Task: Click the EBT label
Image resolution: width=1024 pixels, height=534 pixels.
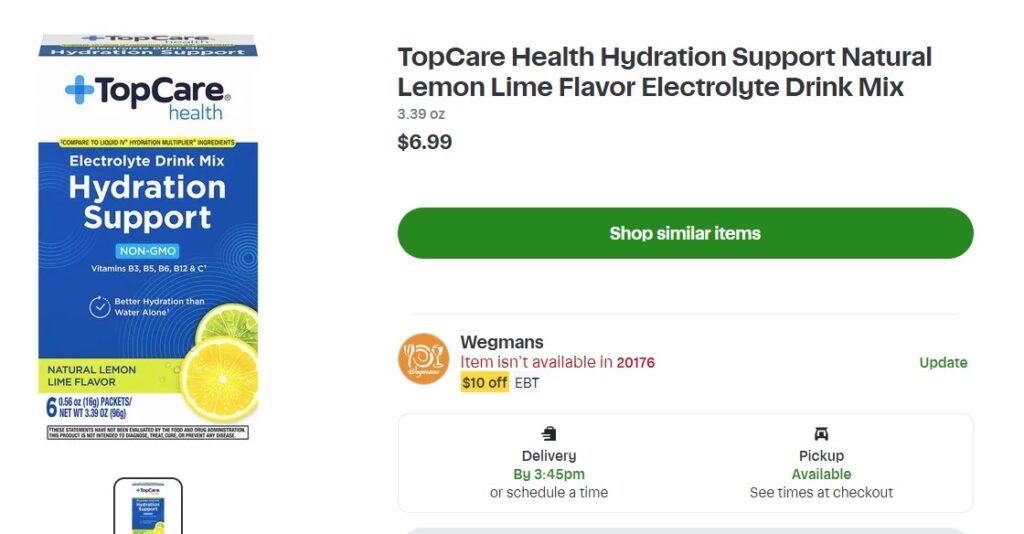Action: point(527,383)
